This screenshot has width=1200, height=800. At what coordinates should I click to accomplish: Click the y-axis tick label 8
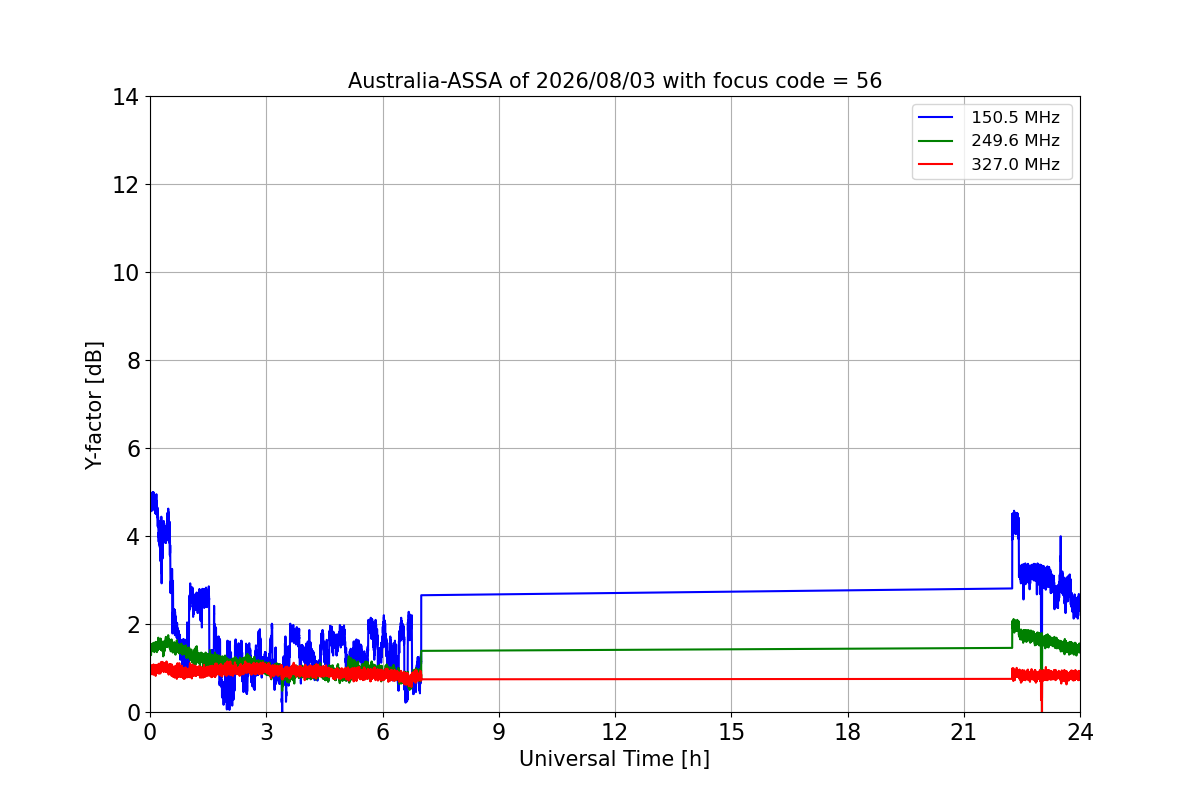133,361
